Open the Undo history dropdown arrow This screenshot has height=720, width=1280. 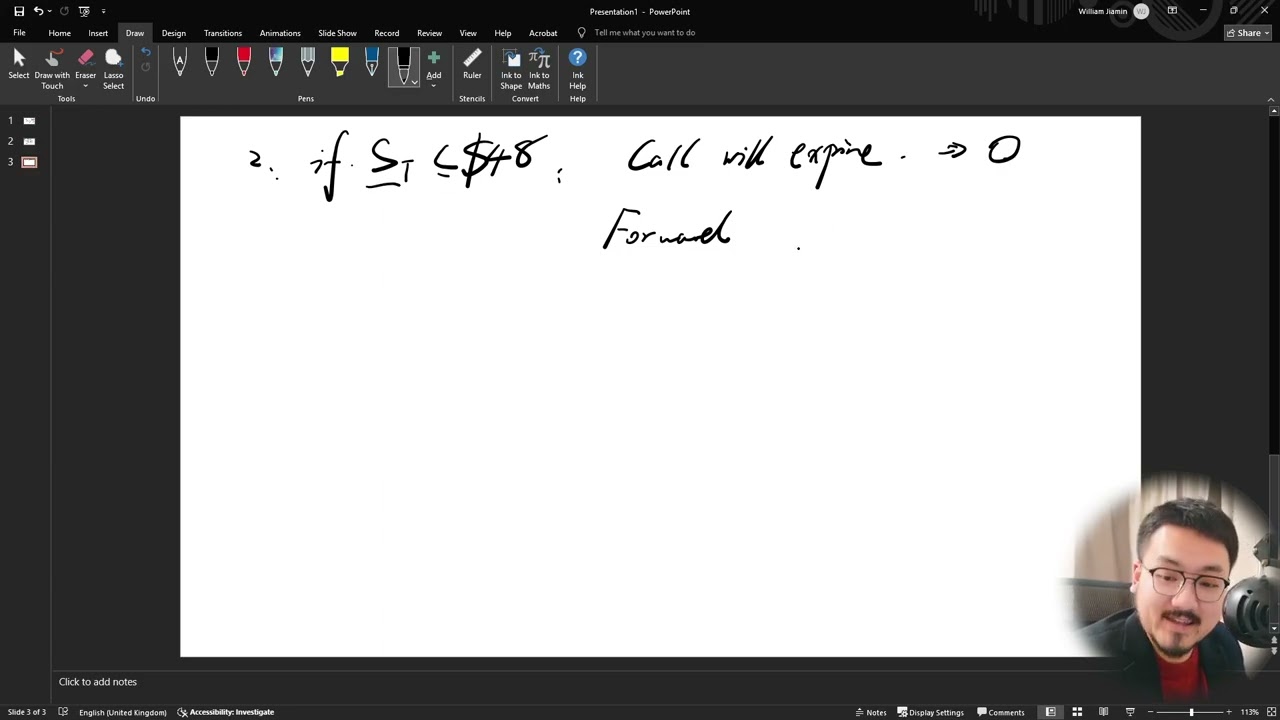49,11
